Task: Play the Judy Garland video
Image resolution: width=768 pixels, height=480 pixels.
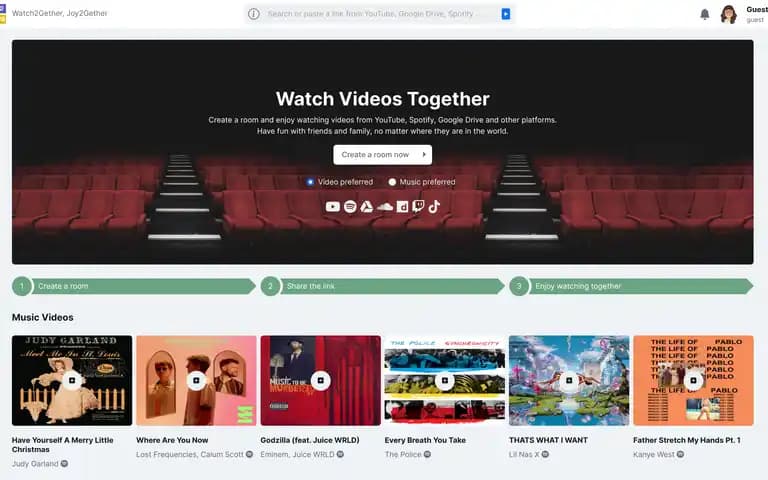Action: tap(72, 381)
